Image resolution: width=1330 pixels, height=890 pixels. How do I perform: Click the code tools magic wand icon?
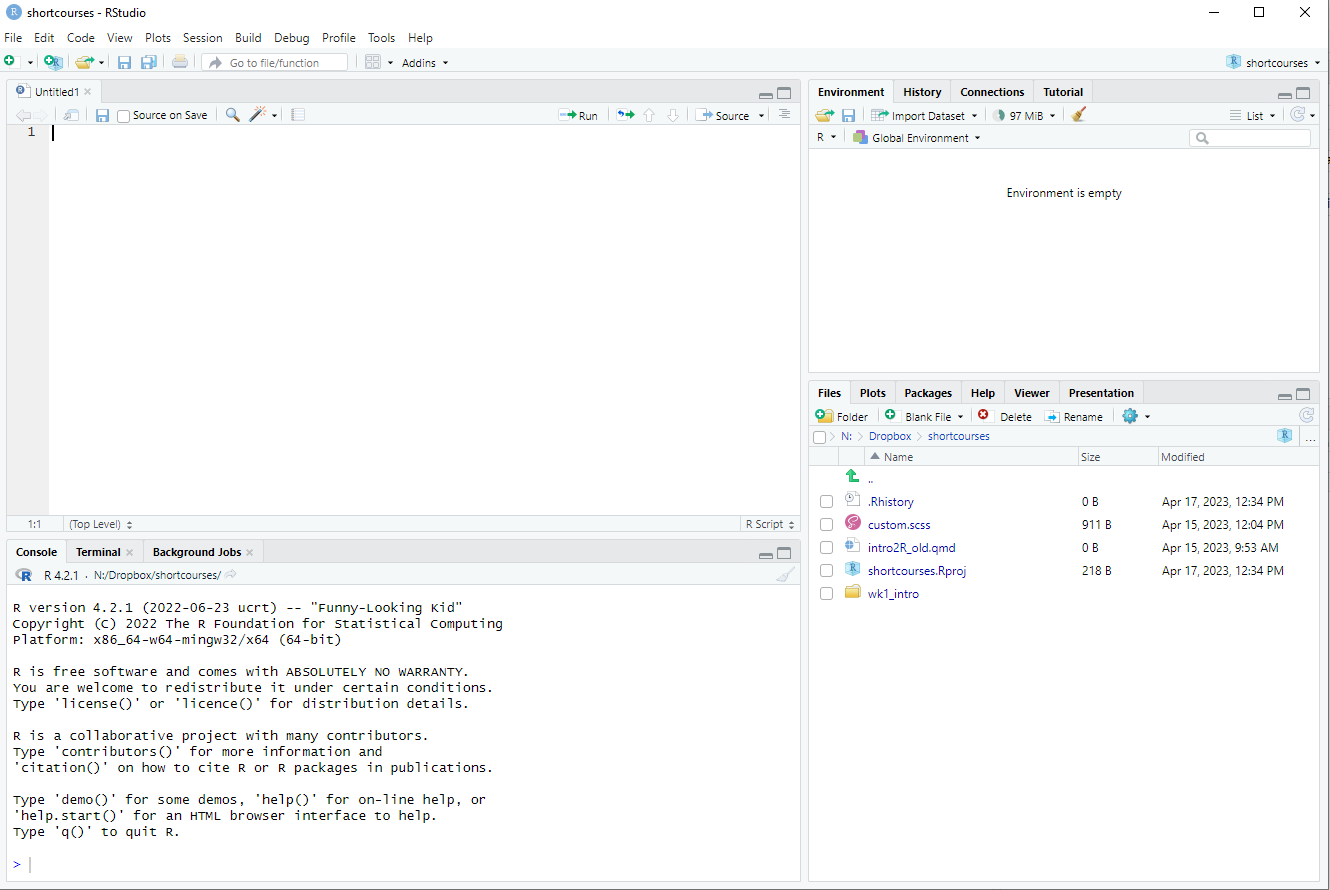click(x=258, y=115)
